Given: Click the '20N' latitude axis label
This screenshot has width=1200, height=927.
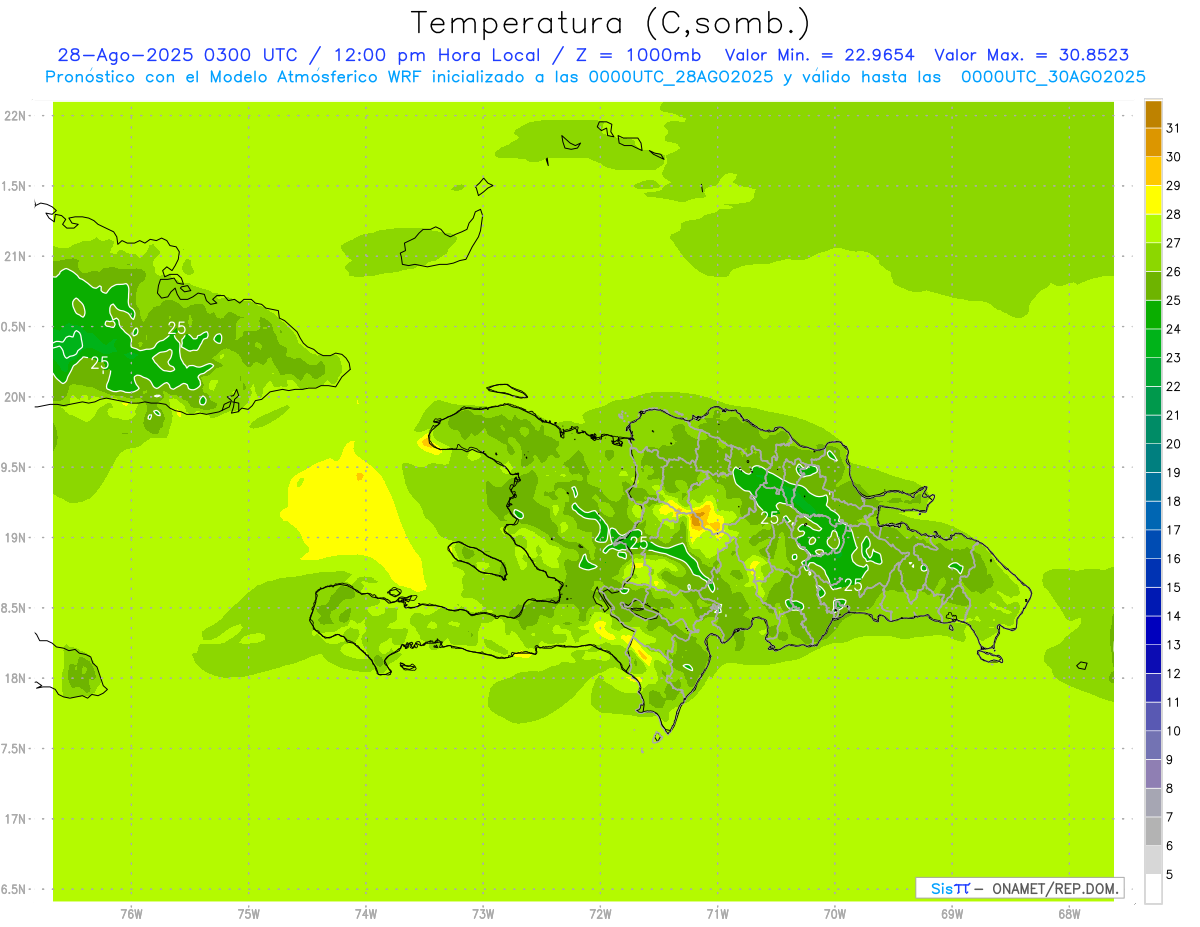Looking at the screenshot, I should [17, 397].
